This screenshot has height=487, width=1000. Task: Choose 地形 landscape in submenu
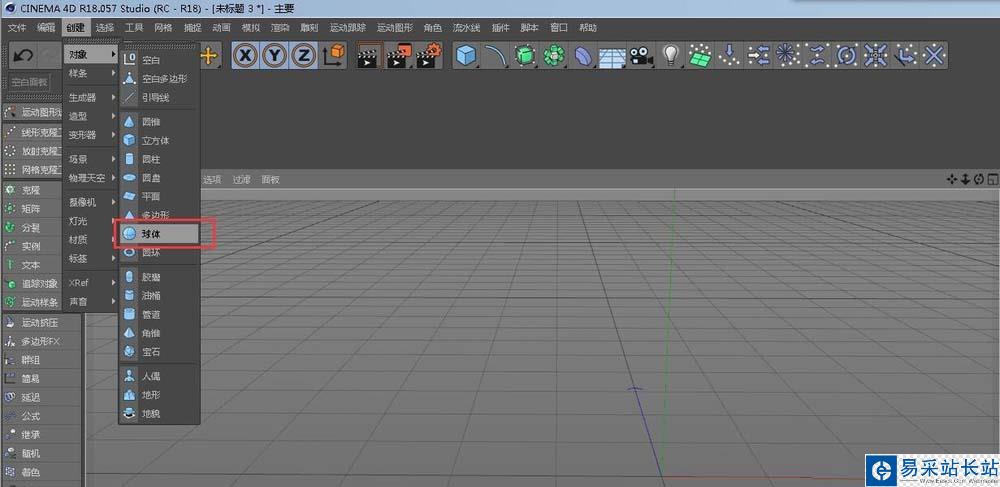(160, 395)
